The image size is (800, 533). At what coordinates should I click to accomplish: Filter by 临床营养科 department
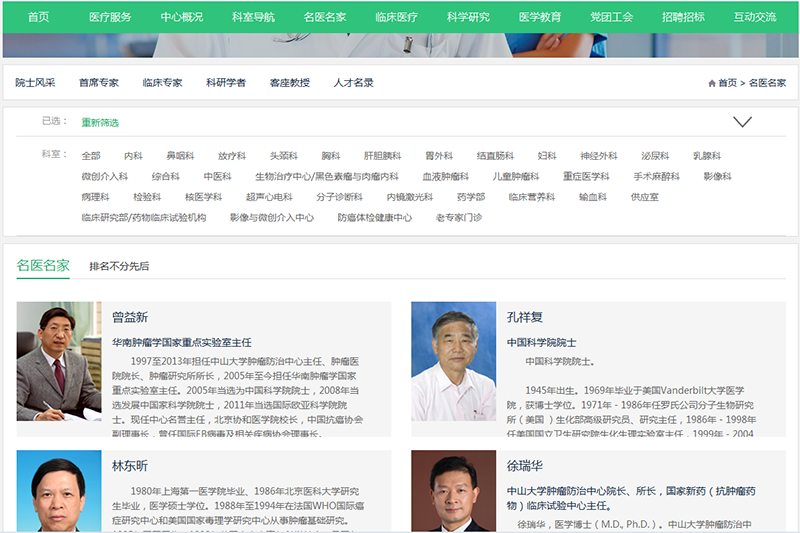point(532,197)
